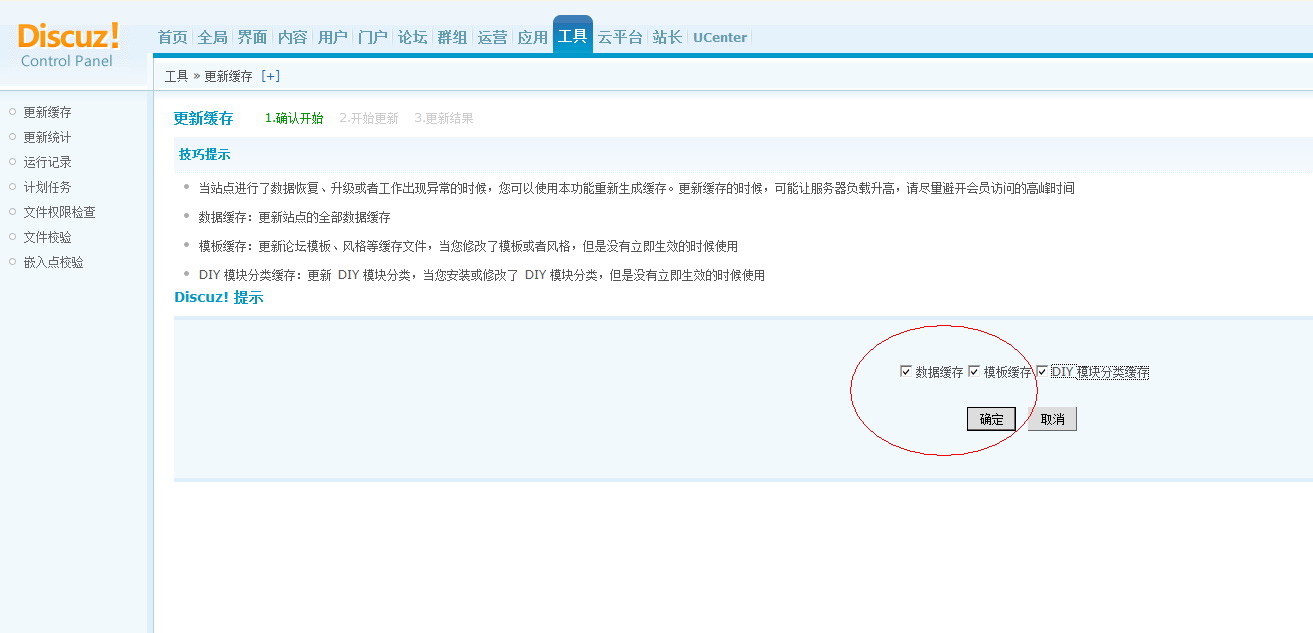This screenshot has height=633, width=1313.
Task: Click the tip about 数据缓存 description
Action: coord(294,217)
